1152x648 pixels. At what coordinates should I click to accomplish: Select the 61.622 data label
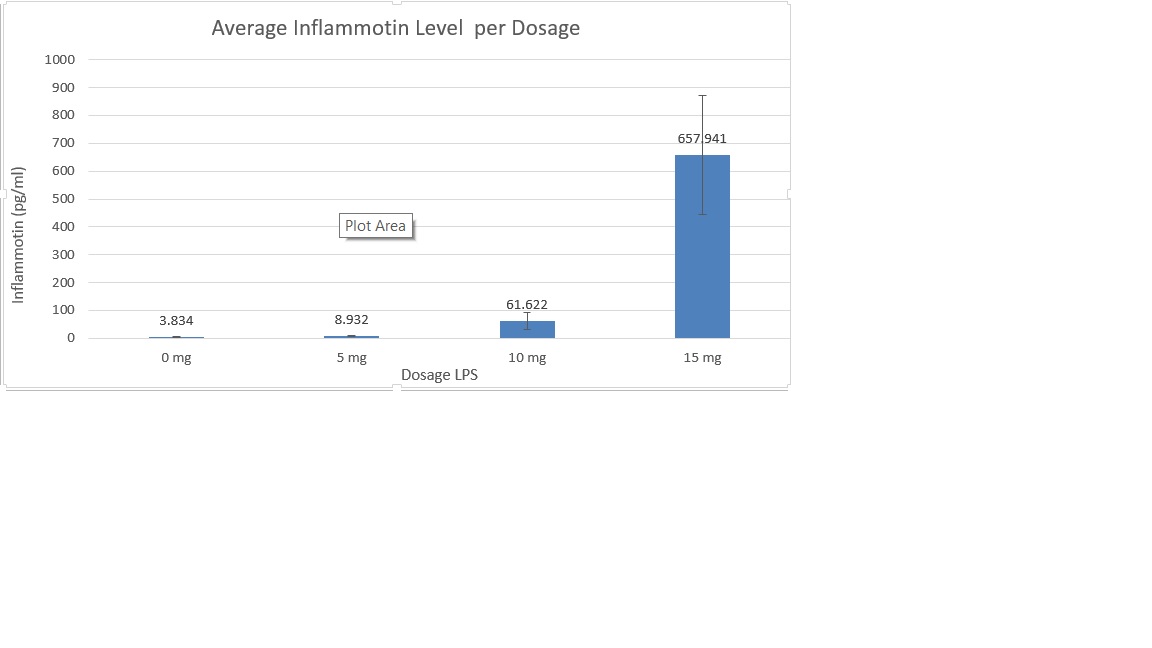[527, 305]
